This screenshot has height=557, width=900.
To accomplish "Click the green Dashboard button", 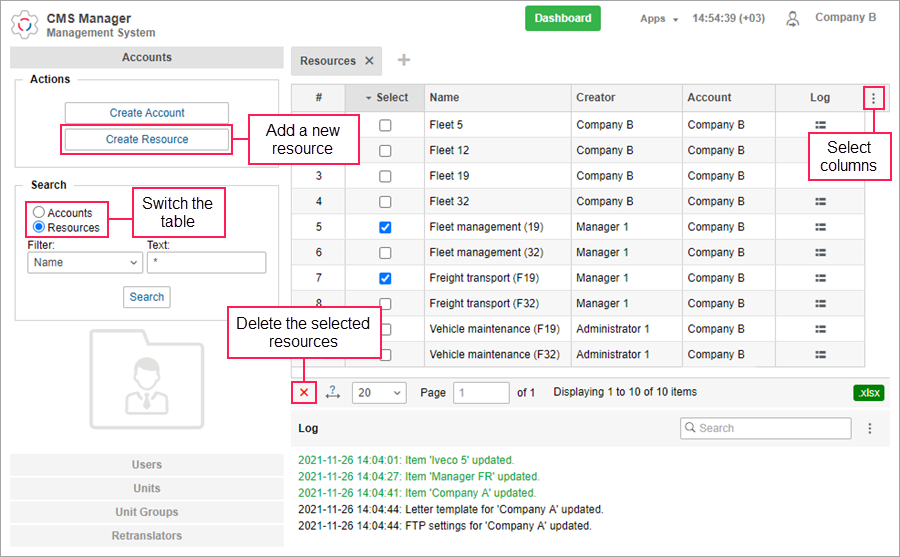I will pyautogui.click(x=563, y=18).
